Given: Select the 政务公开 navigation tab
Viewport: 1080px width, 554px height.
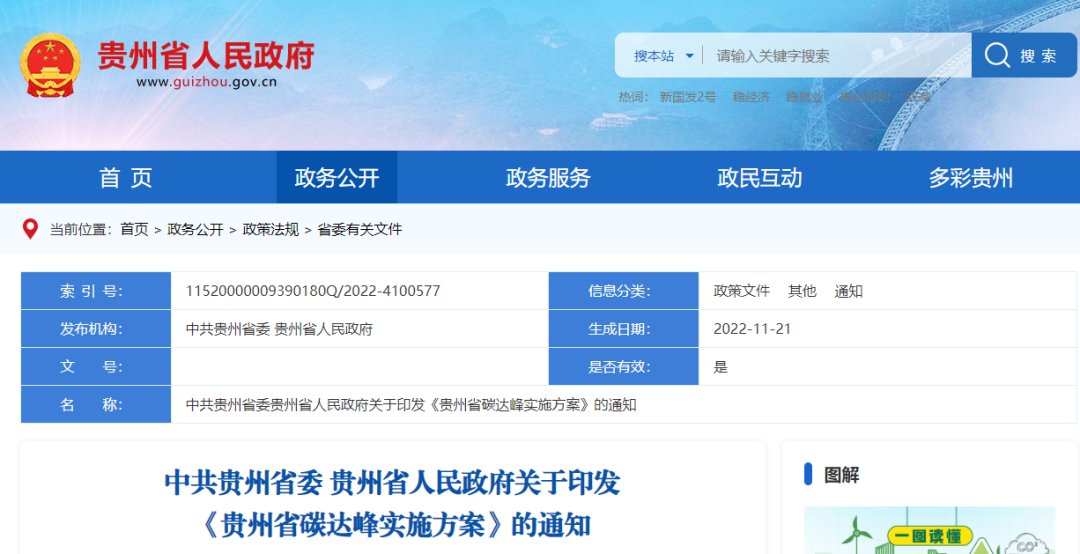Looking at the screenshot, I should (337, 178).
